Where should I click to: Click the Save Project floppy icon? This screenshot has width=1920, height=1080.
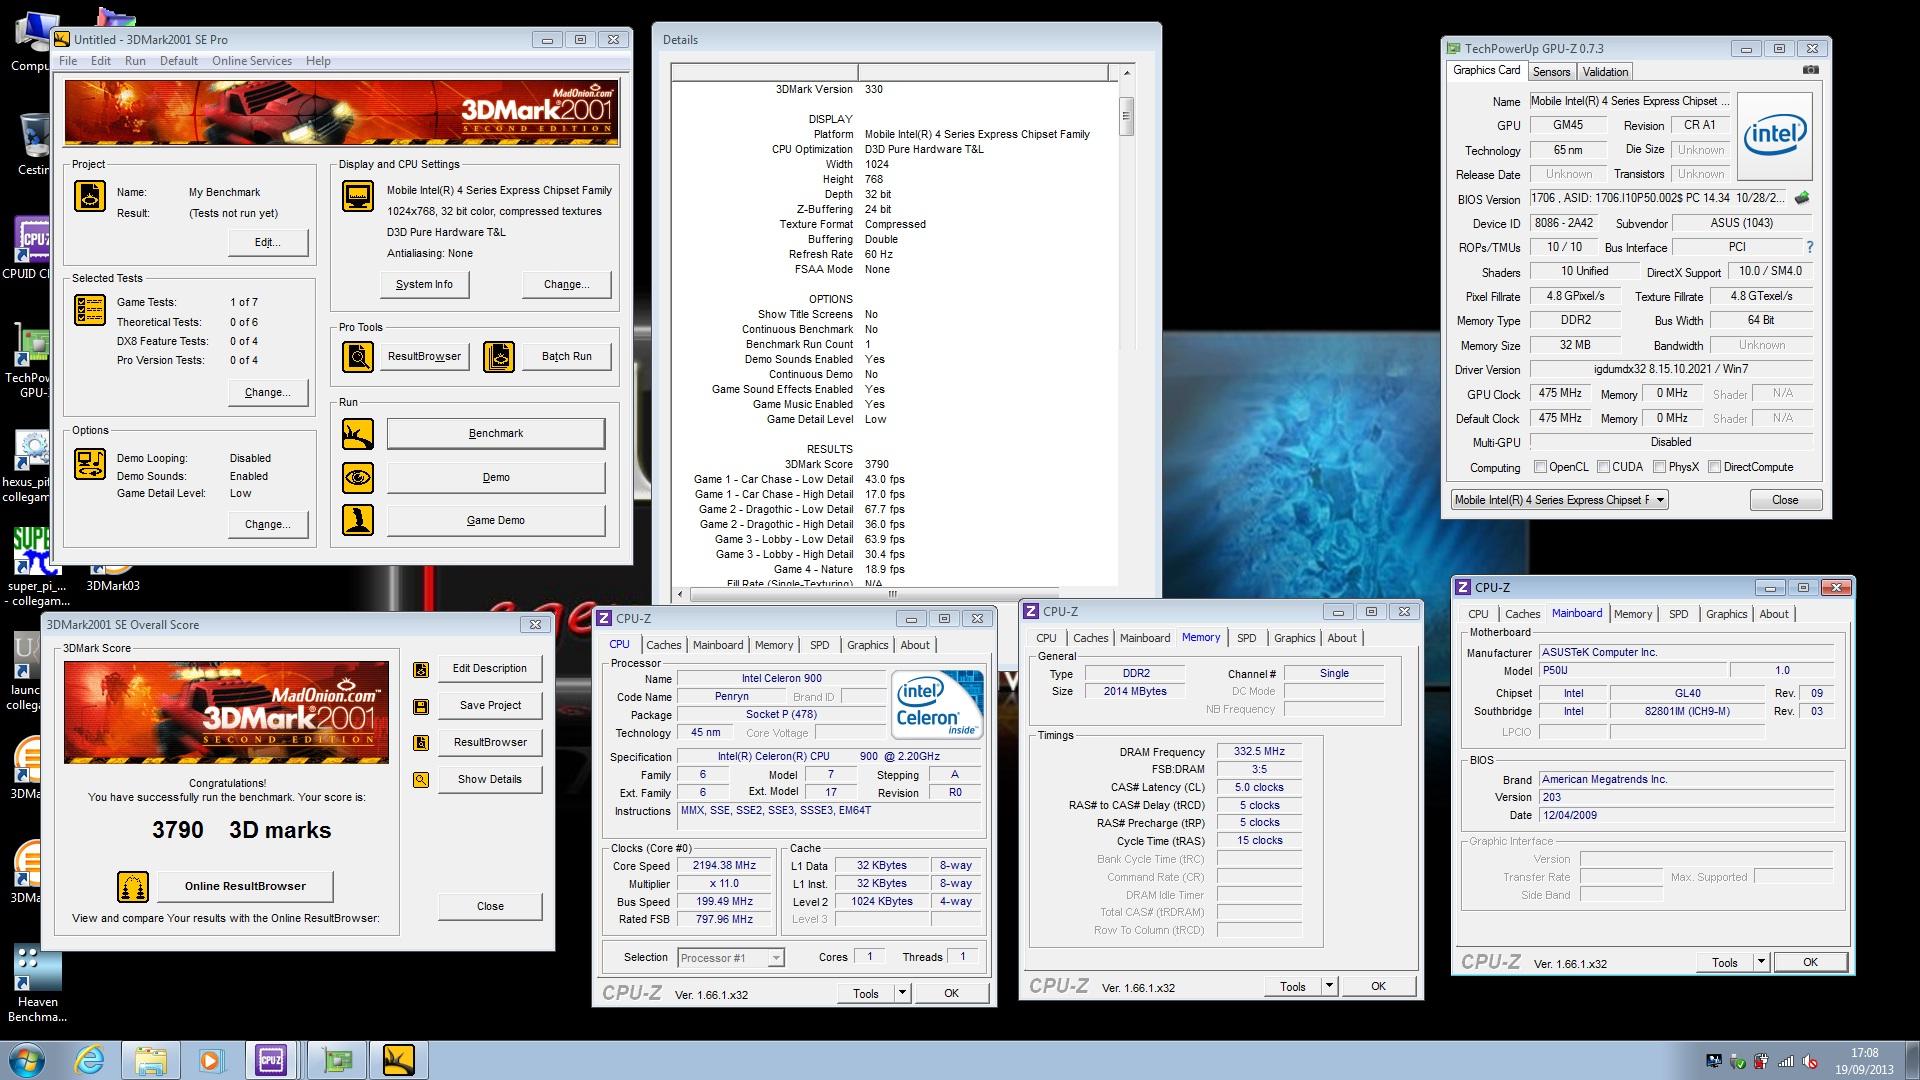421,706
